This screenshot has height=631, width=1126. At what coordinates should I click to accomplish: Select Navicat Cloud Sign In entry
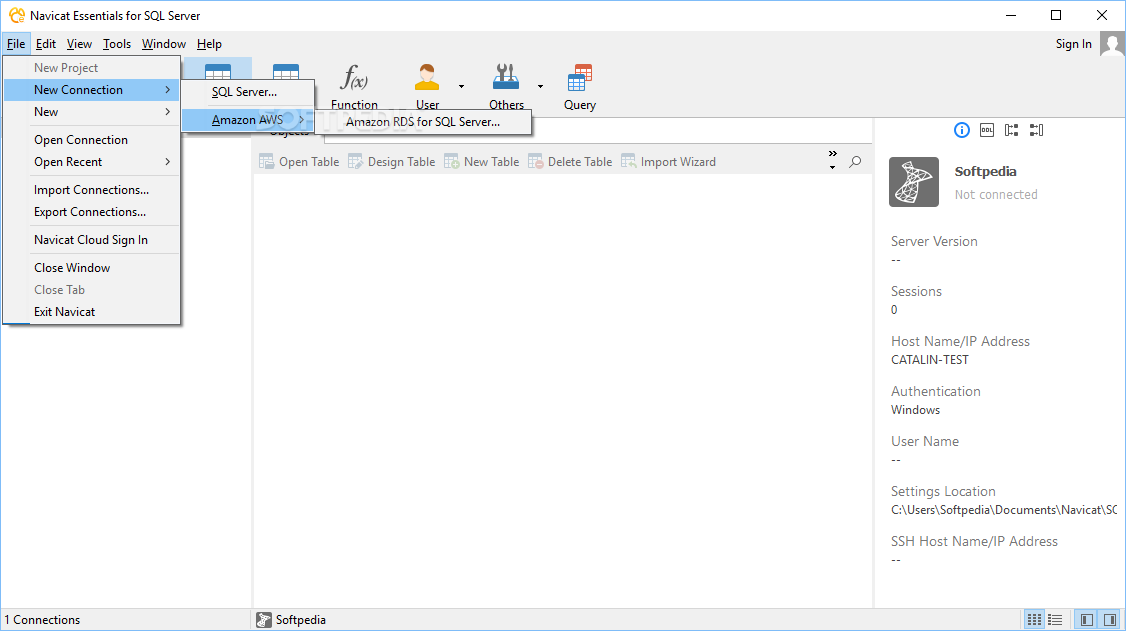pos(91,240)
